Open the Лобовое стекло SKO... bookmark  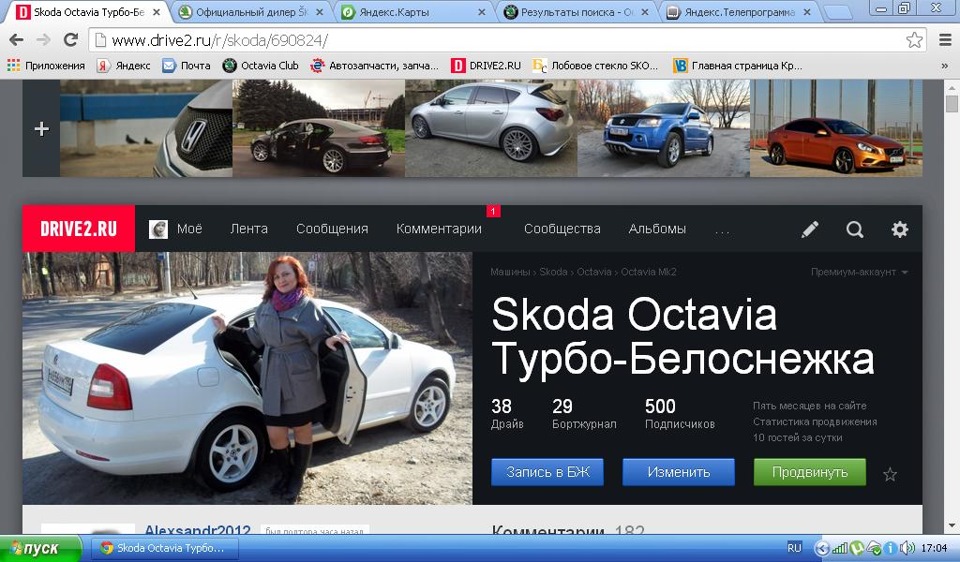(595, 66)
